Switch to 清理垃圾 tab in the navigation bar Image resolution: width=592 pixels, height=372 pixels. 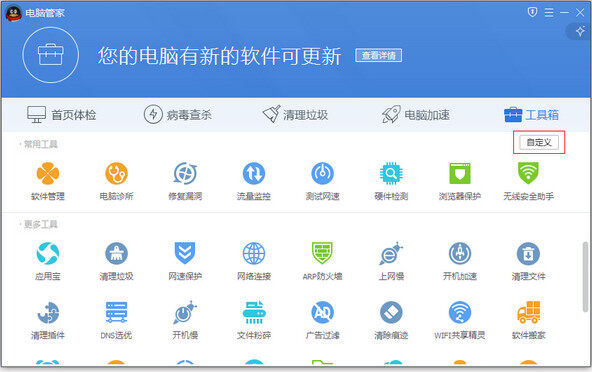click(x=295, y=114)
